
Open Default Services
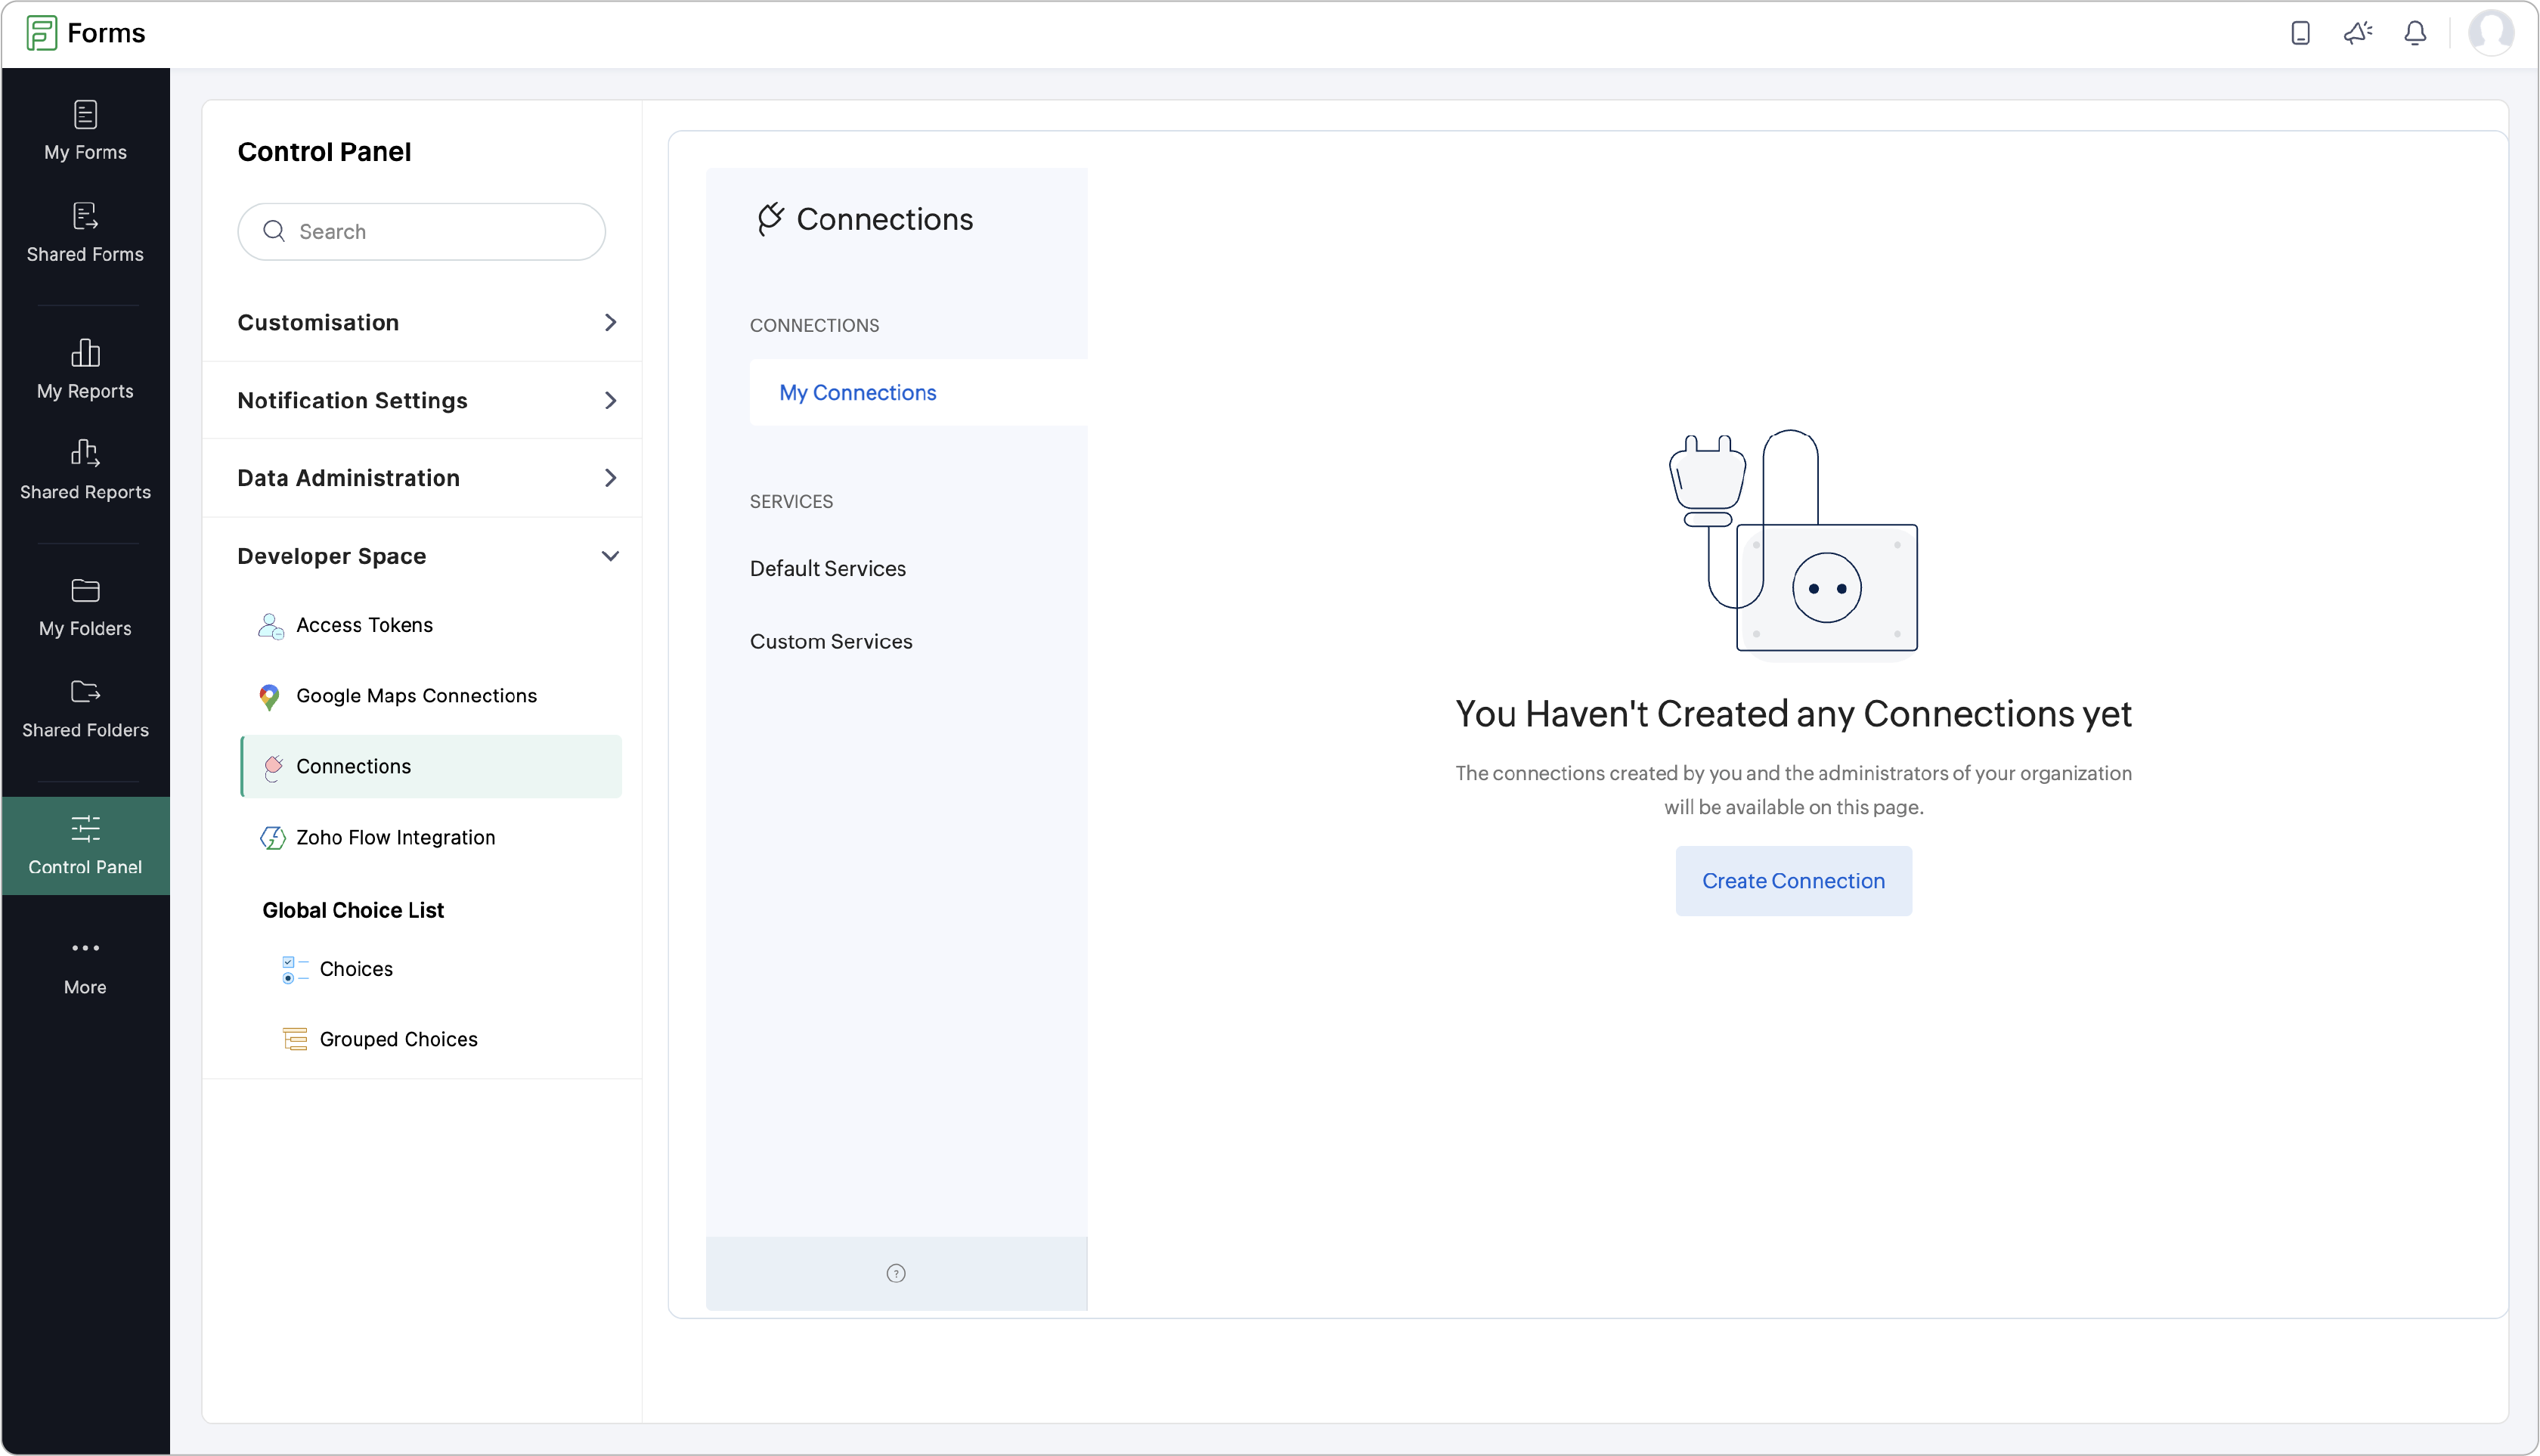(828, 568)
